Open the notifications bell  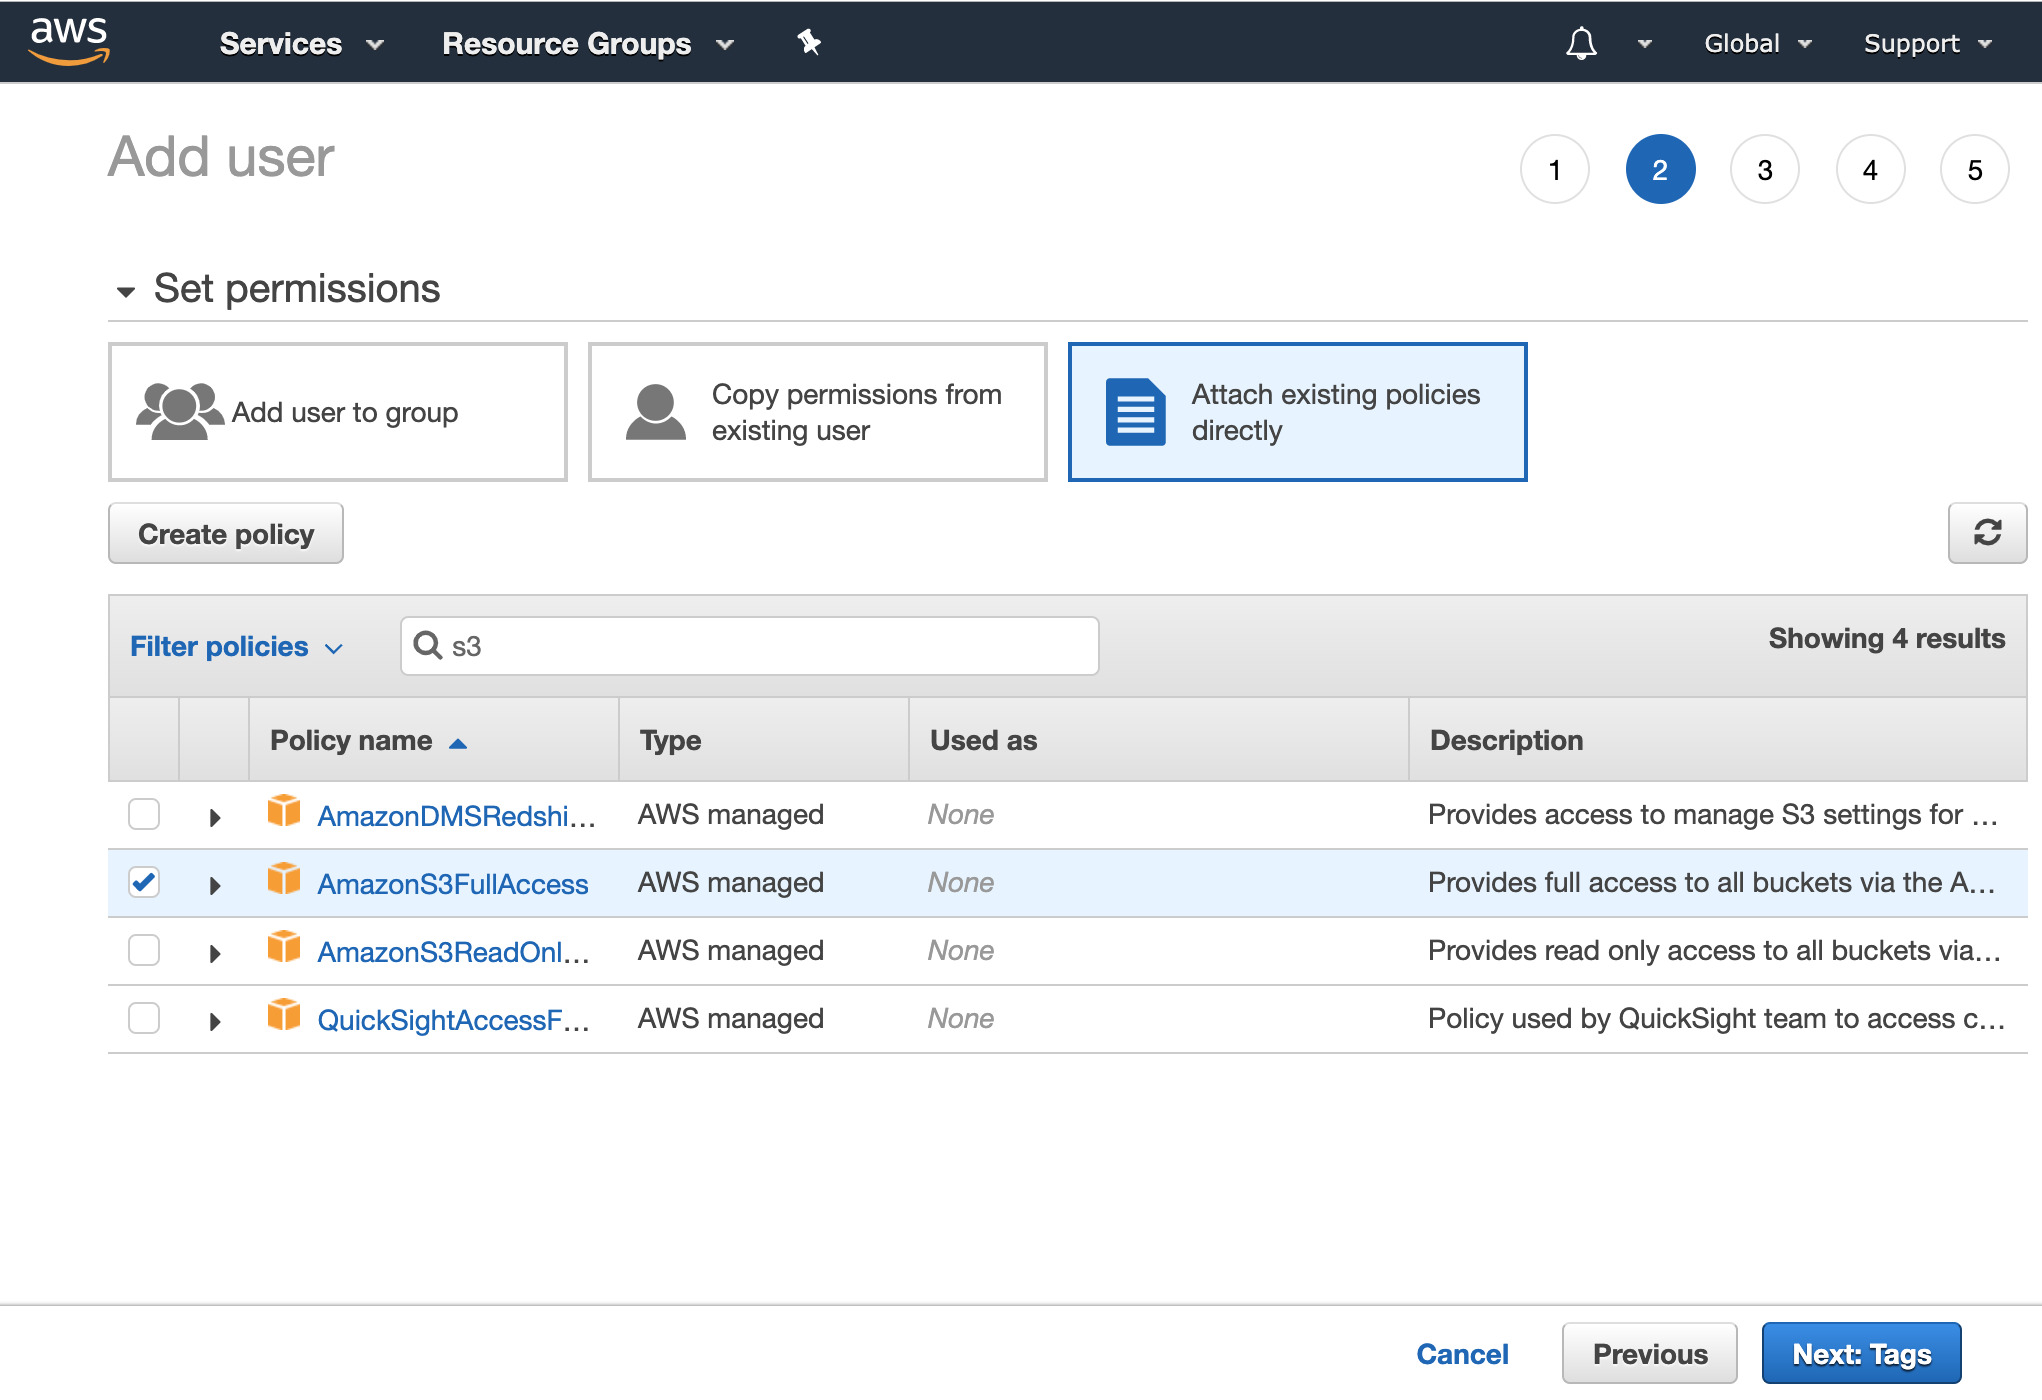pyautogui.click(x=1581, y=43)
